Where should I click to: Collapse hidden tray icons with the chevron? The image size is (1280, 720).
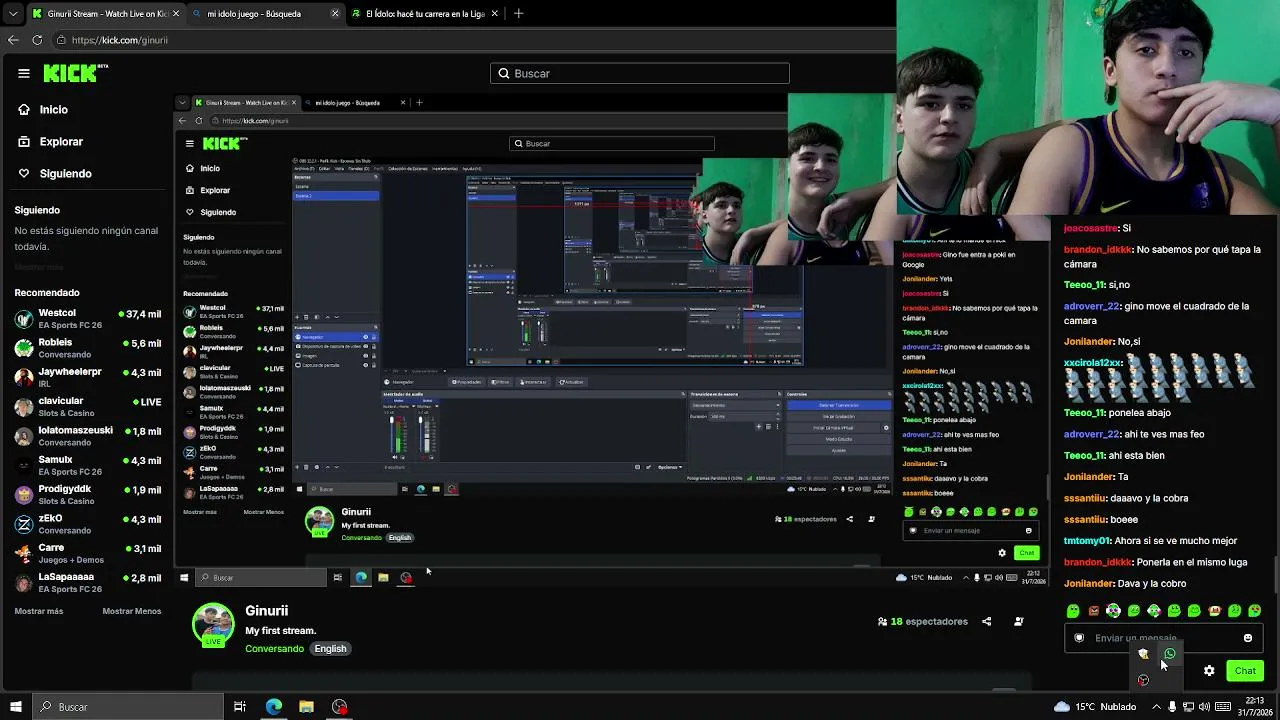(1156, 707)
